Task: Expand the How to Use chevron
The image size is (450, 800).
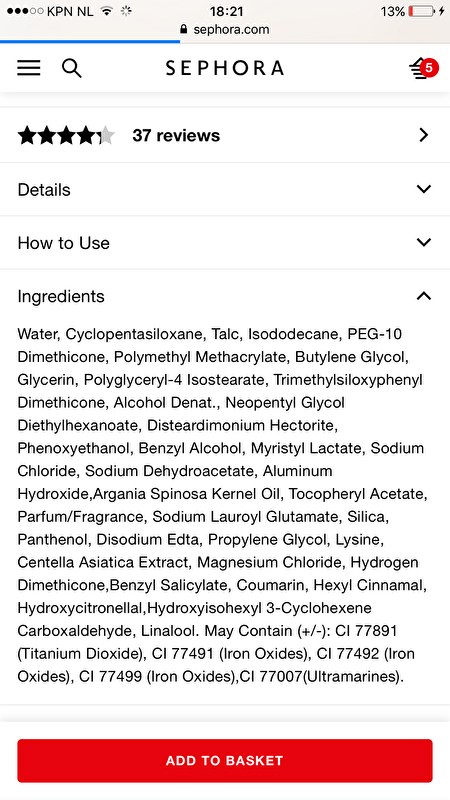Action: (x=423, y=242)
